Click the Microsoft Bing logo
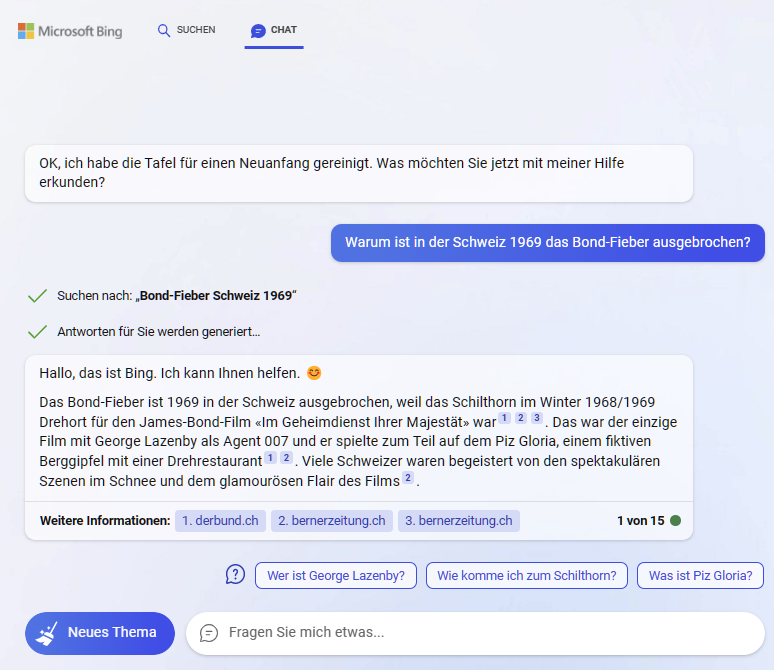Image resolution: width=774 pixels, height=670 pixels. (70, 31)
